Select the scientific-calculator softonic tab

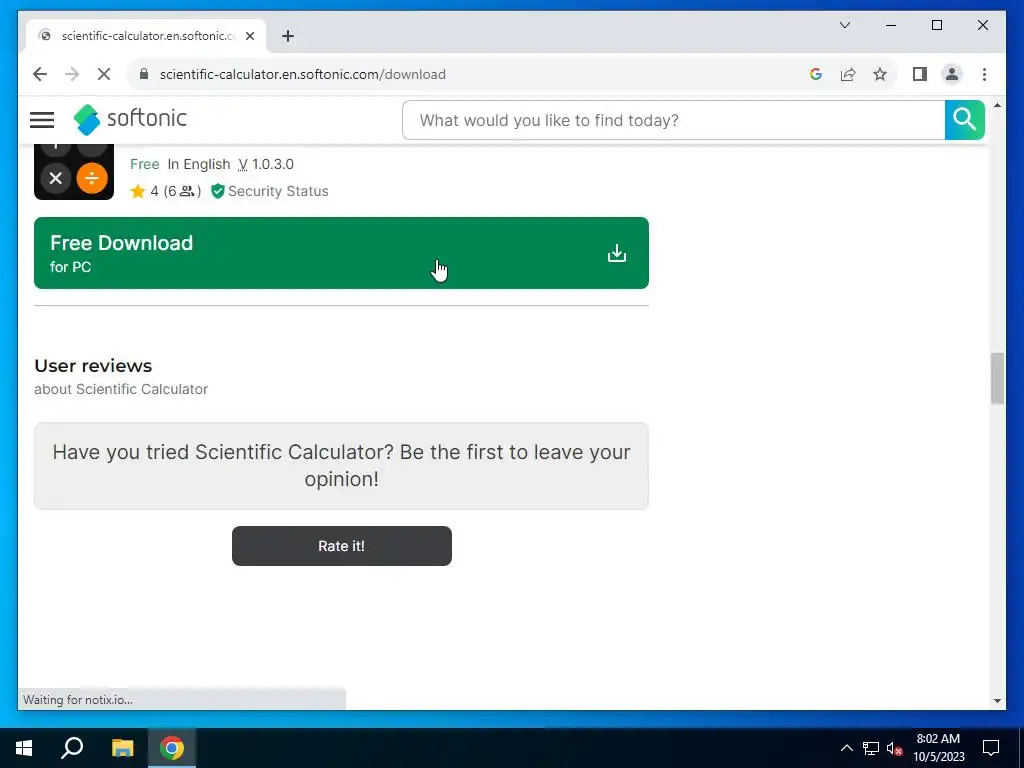(146, 36)
